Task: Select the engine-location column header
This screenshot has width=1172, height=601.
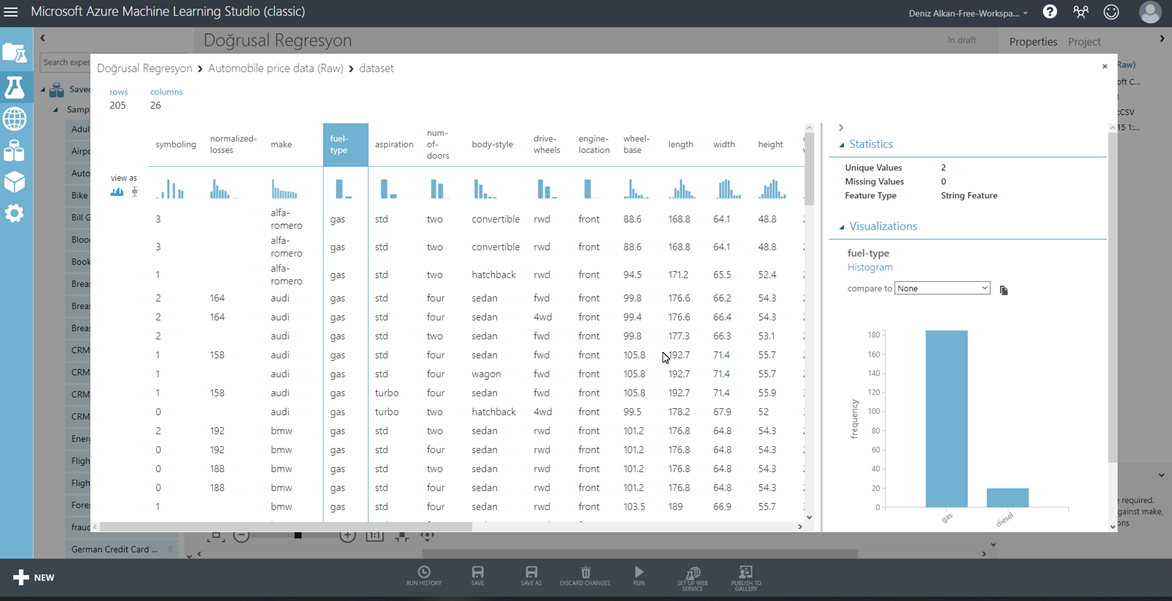Action: (x=593, y=144)
